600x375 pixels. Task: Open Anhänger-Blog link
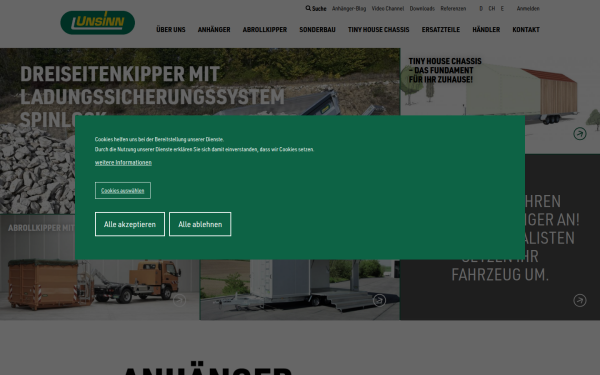pyautogui.click(x=349, y=8)
